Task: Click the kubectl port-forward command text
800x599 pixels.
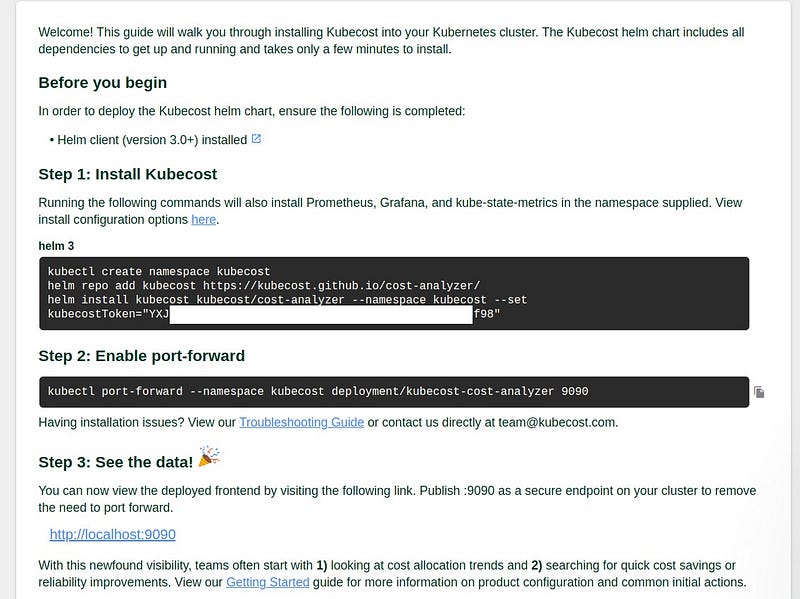Action: [x=318, y=391]
